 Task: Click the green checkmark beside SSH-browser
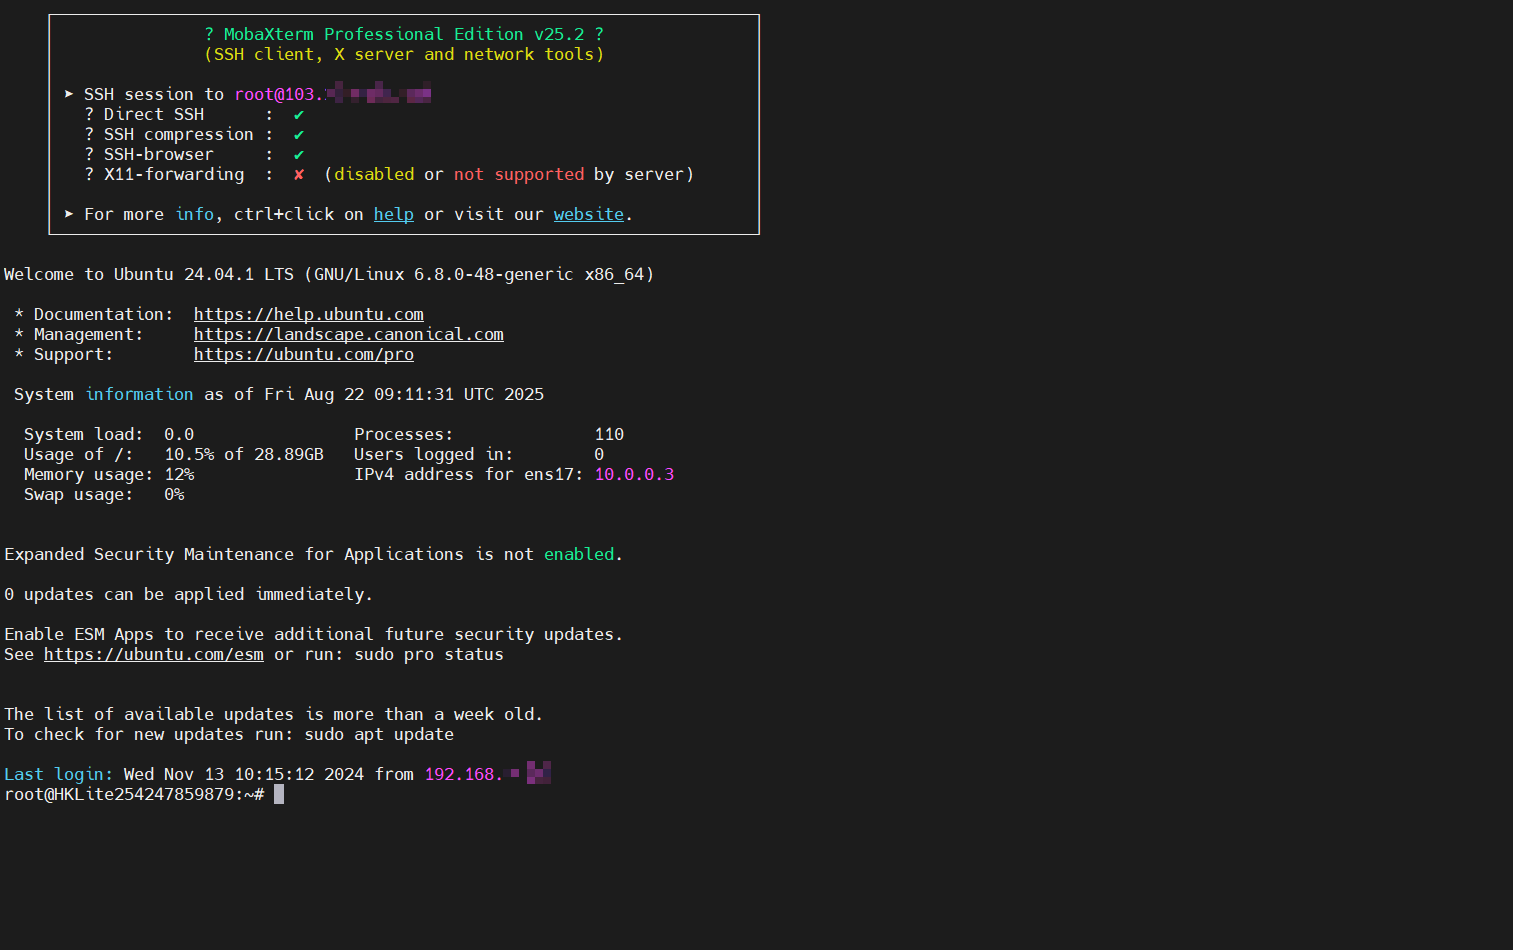tap(298, 155)
